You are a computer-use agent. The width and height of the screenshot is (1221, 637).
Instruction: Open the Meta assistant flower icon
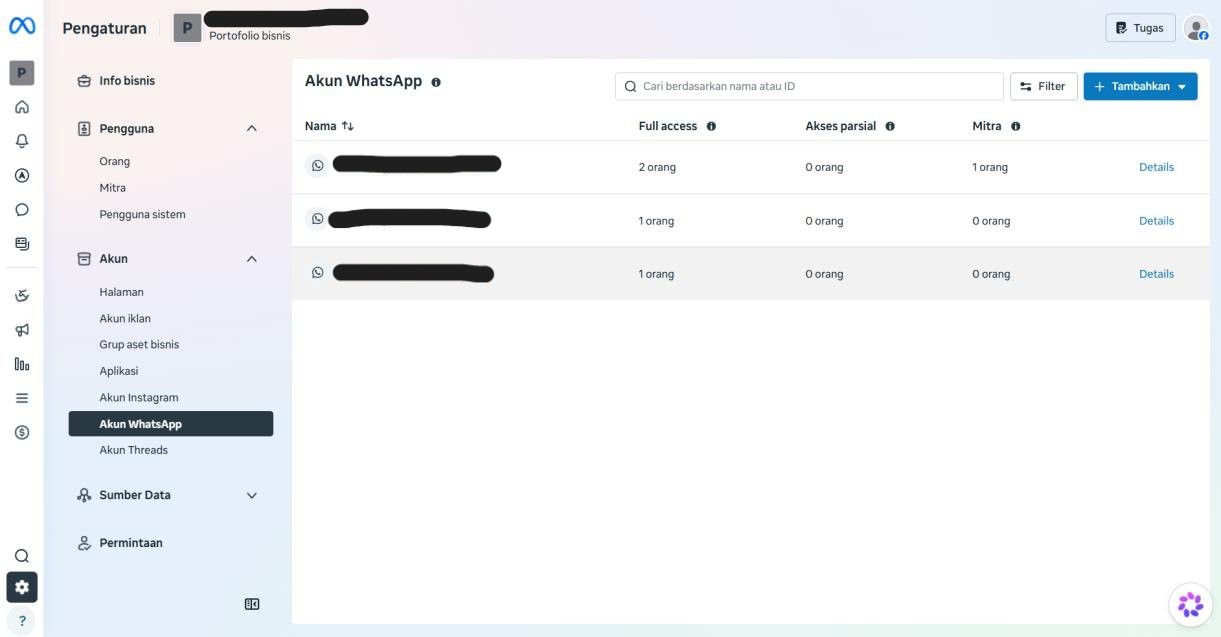(x=1190, y=604)
